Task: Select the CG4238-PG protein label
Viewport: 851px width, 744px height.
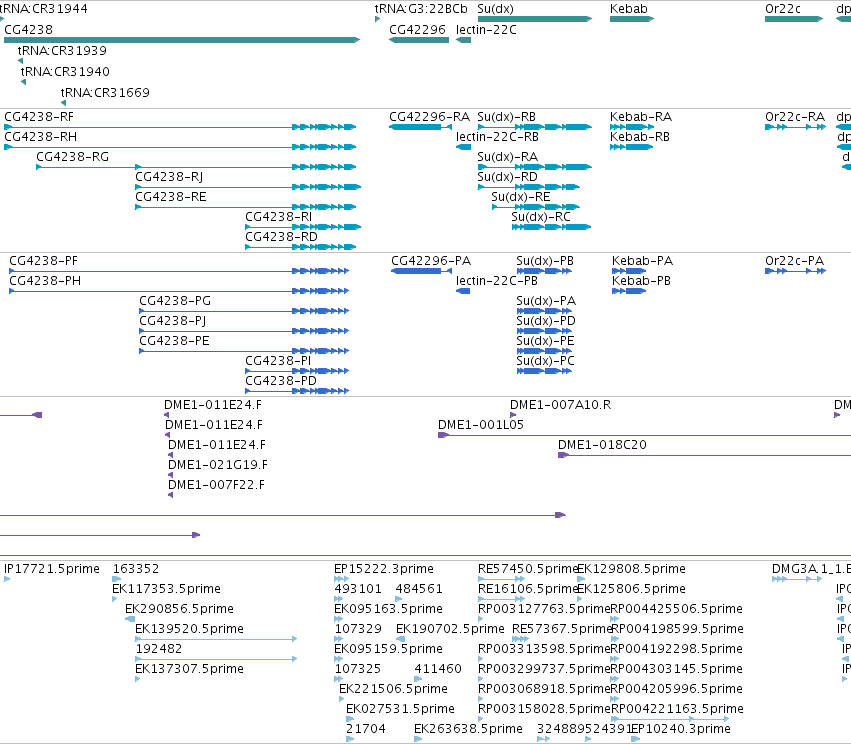Action: pyautogui.click(x=175, y=301)
